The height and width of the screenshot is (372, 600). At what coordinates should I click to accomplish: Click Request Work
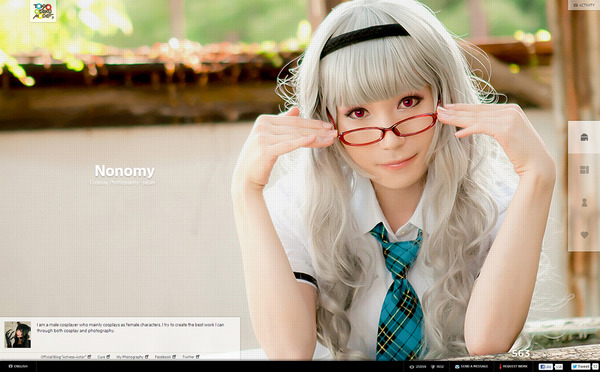[513, 367]
